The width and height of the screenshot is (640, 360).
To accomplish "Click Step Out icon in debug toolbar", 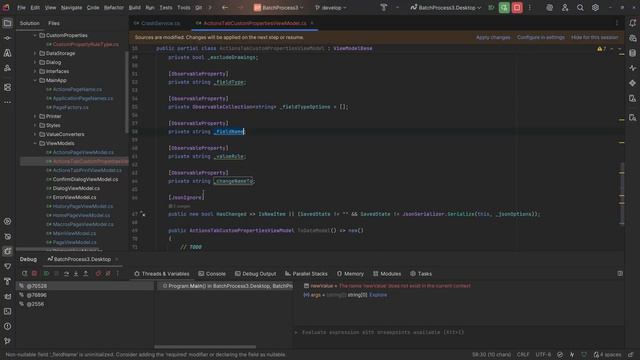I will tap(86, 273).
